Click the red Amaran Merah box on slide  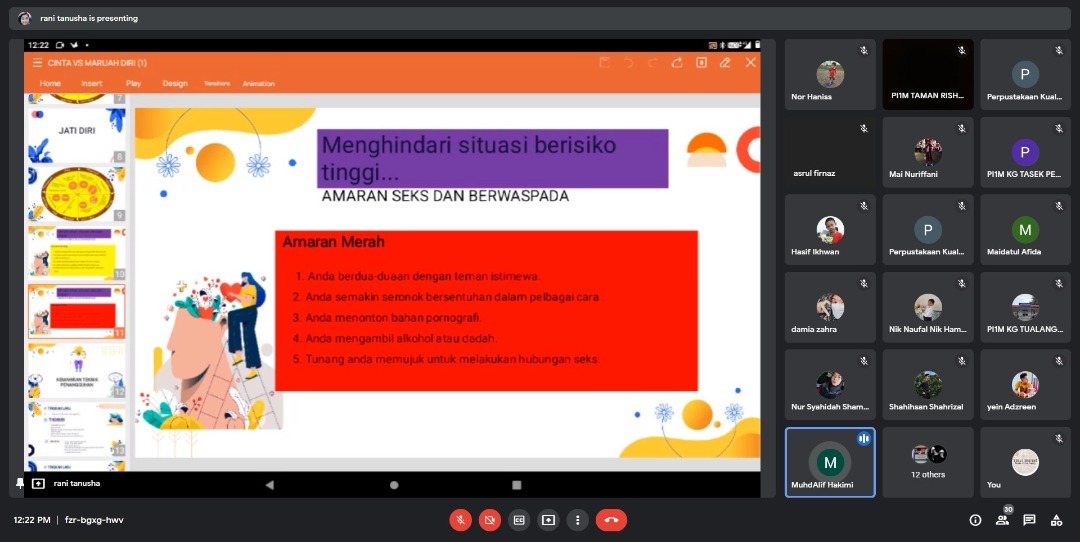(x=486, y=310)
